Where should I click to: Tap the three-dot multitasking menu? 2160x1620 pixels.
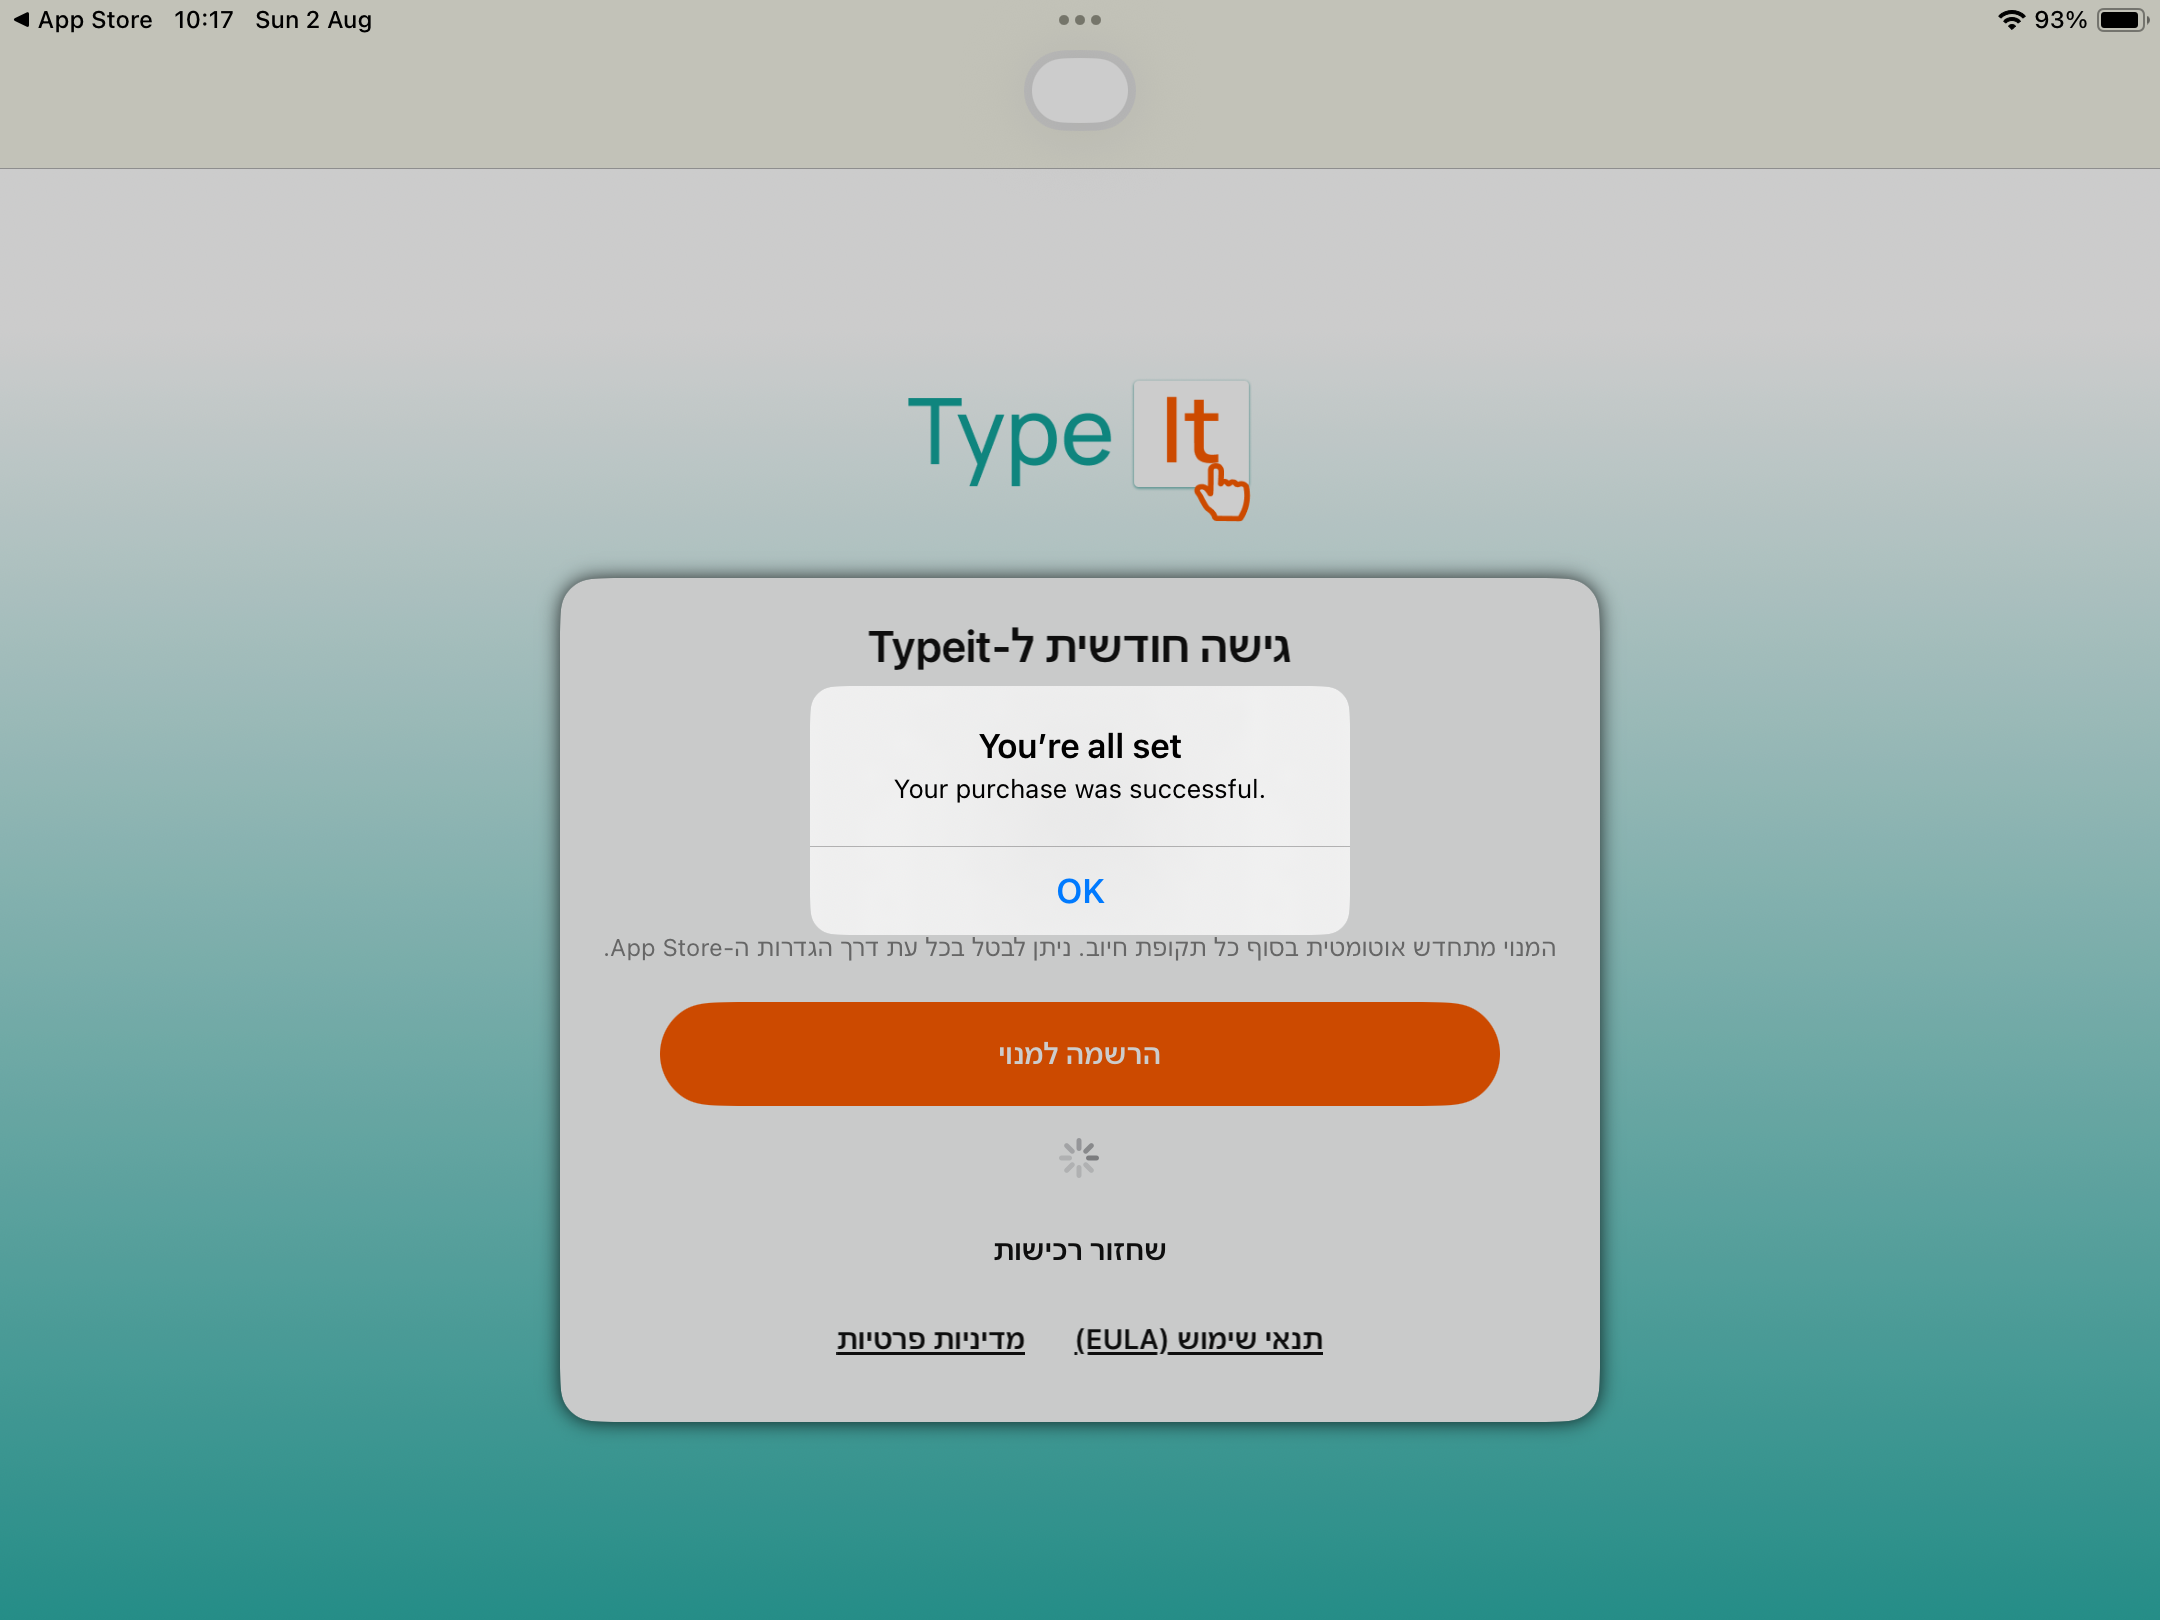[1080, 20]
